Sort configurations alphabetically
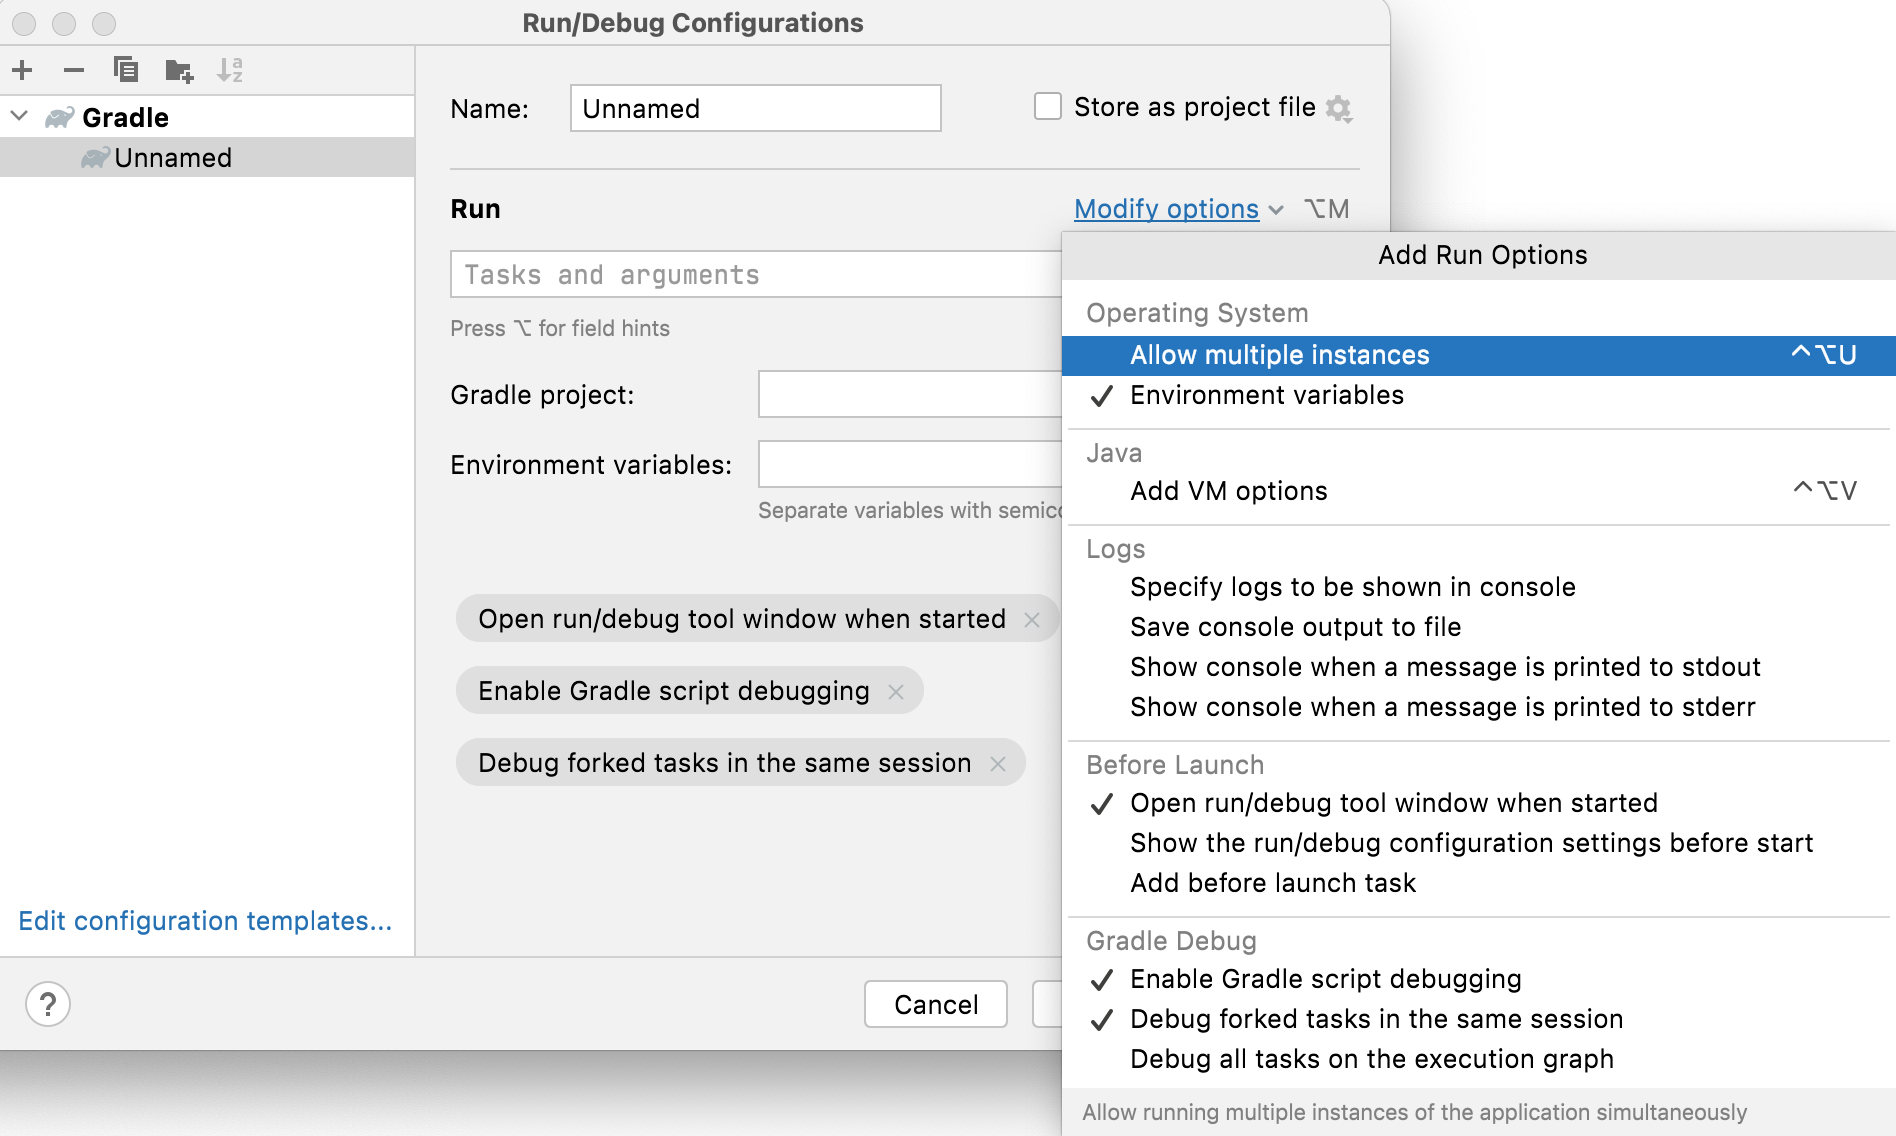The height and width of the screenshot is (1136, 1896). tap(231, 70)
